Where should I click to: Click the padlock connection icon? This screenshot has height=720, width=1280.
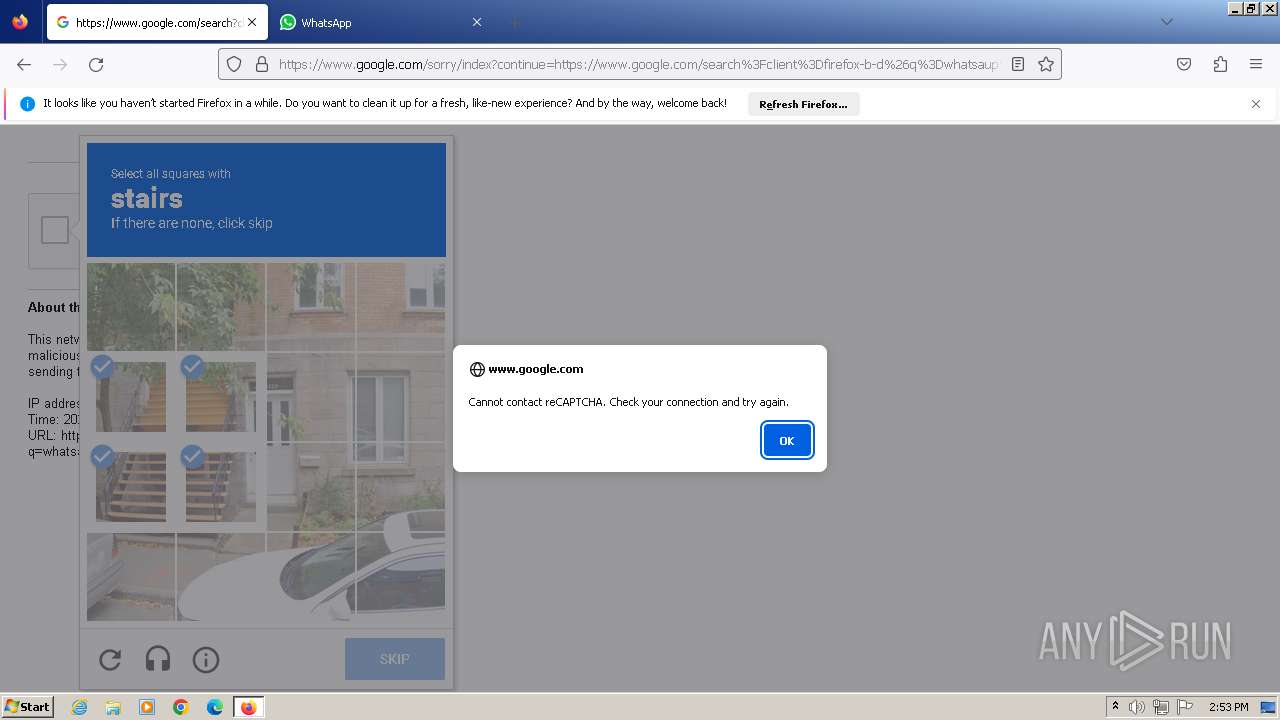coord(262,64)
